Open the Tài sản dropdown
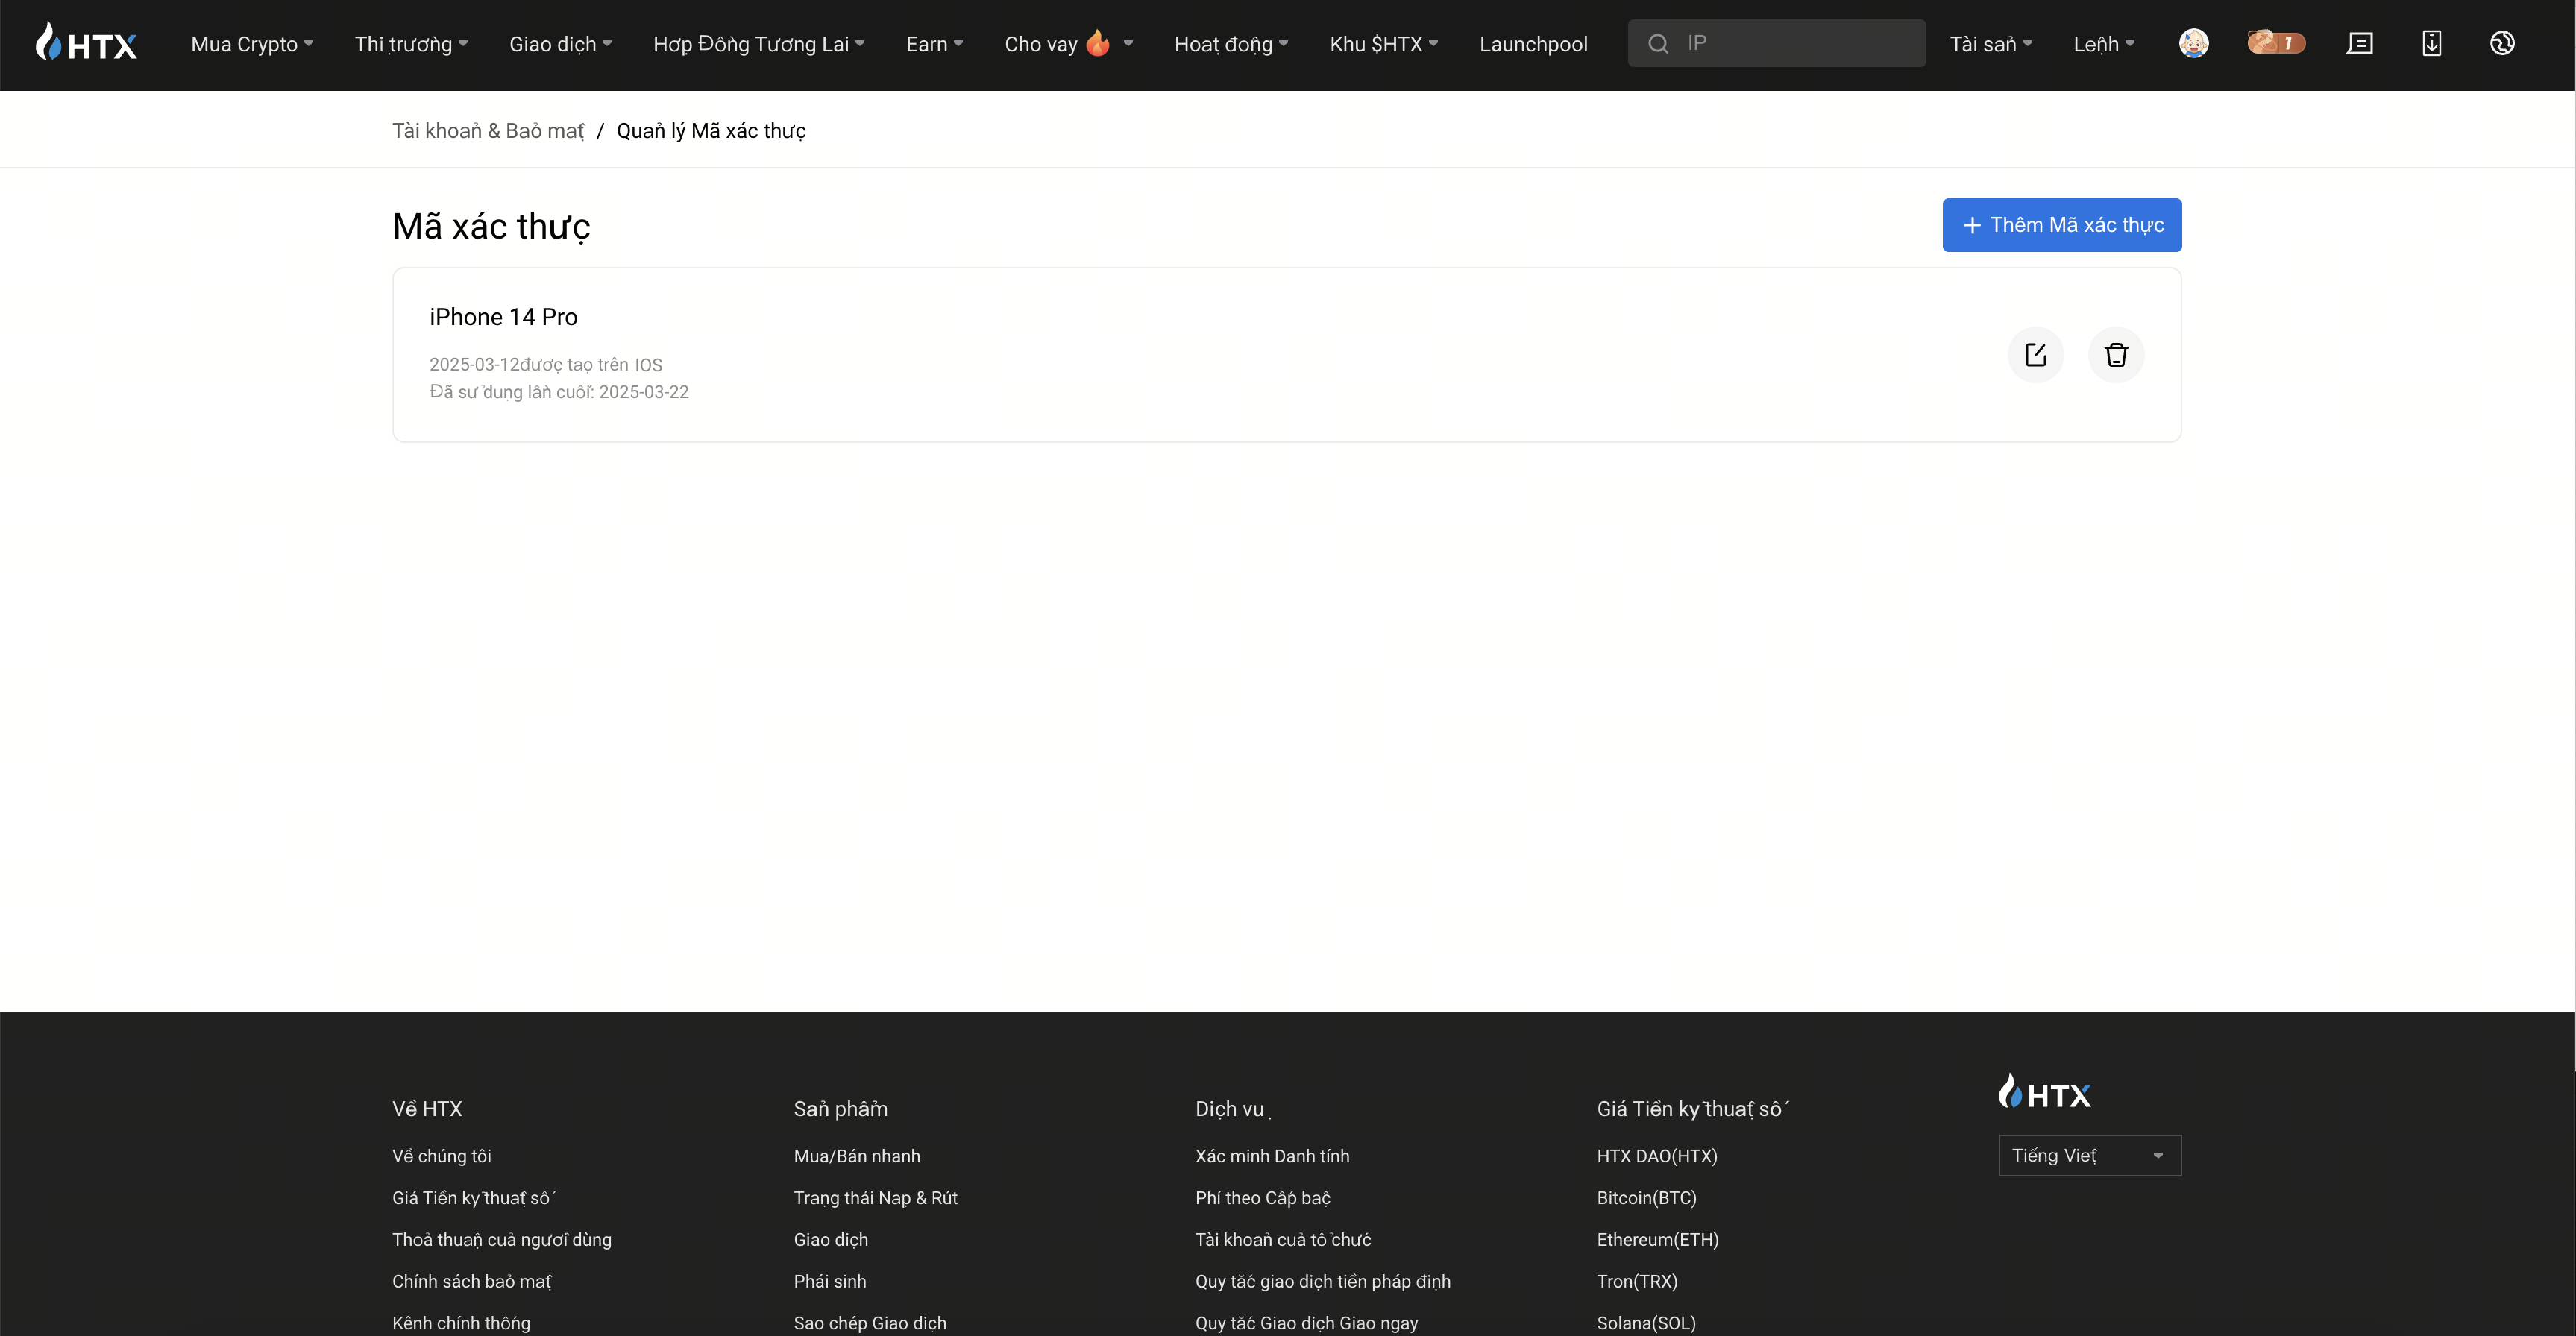This screenshot has width=2576, height=1336. tap(1991, 44)
